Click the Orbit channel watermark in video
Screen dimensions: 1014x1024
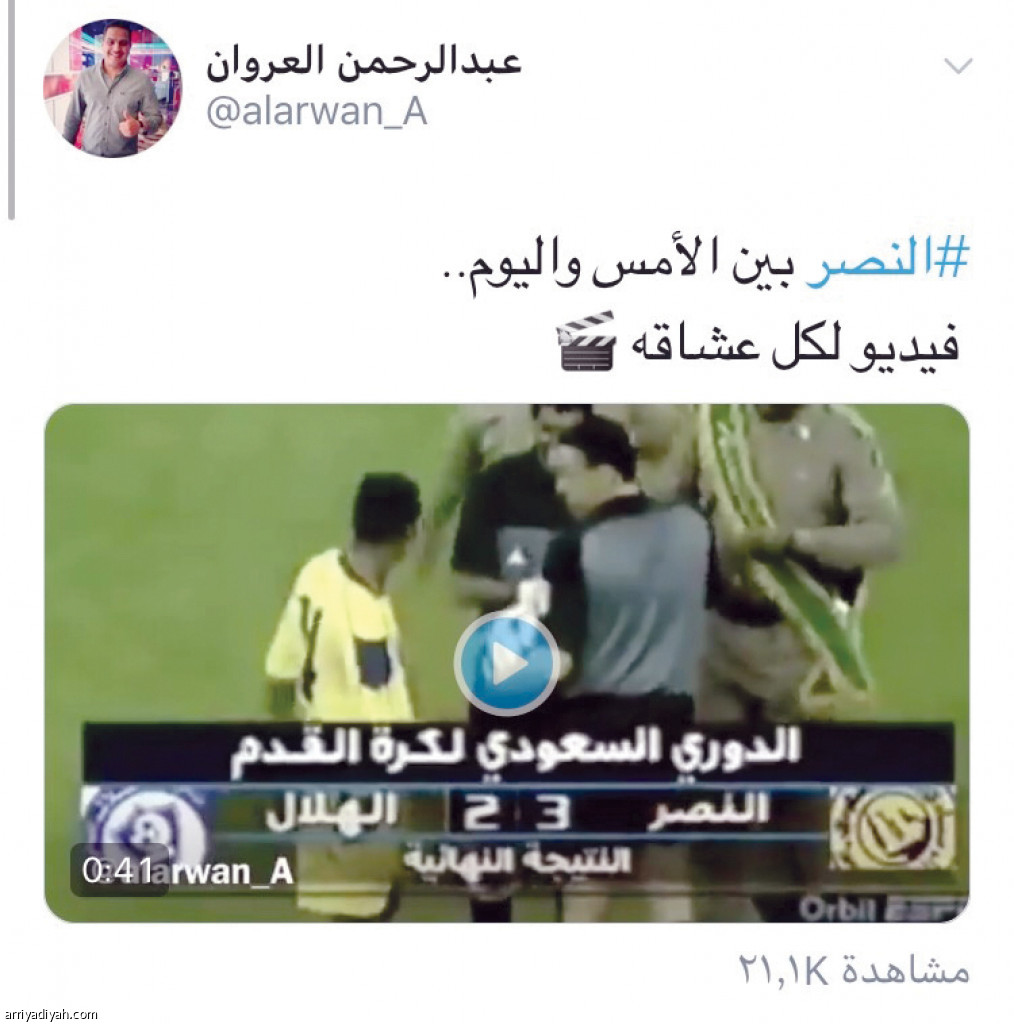point(881,908)
